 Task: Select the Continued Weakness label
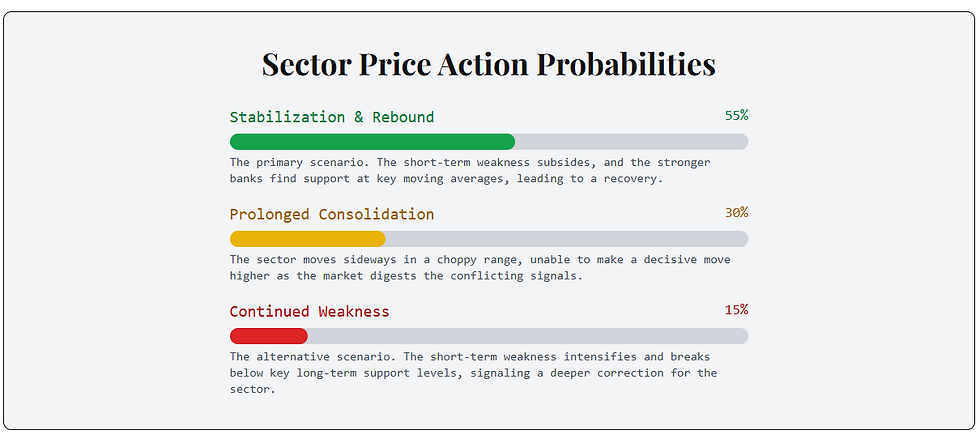(309, 311)
